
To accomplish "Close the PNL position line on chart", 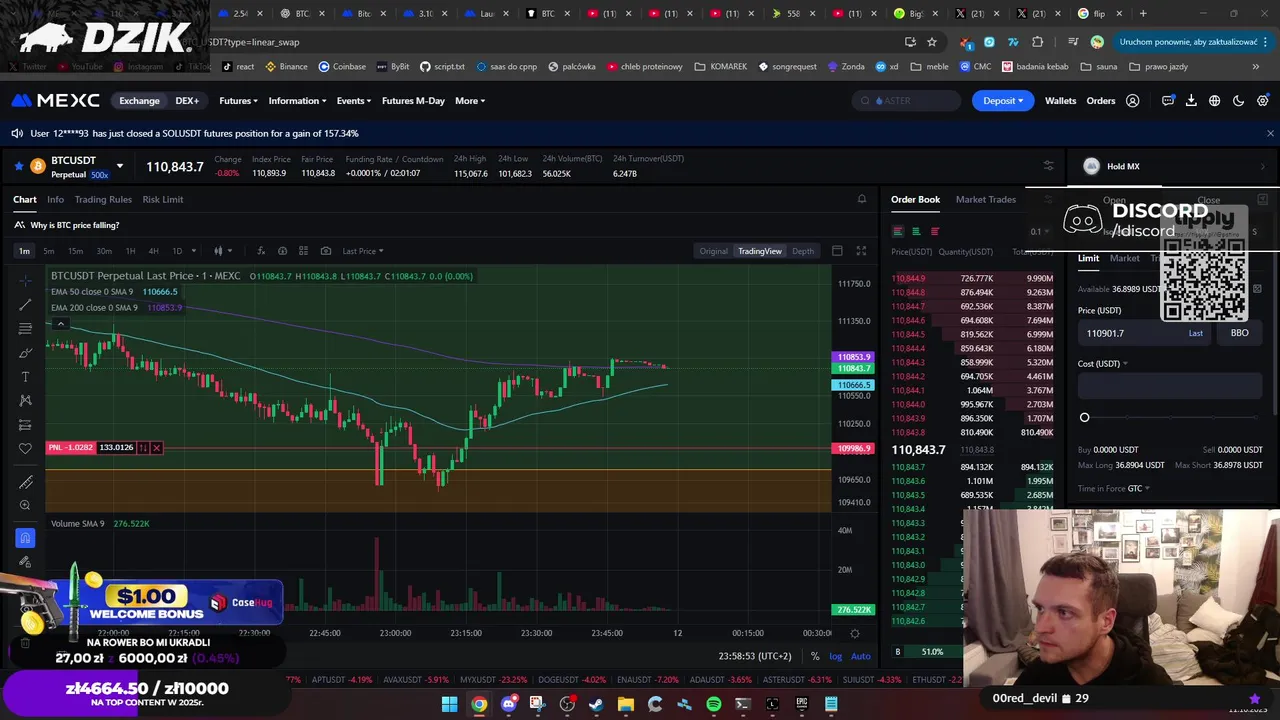I will click(x=156, y=448).
